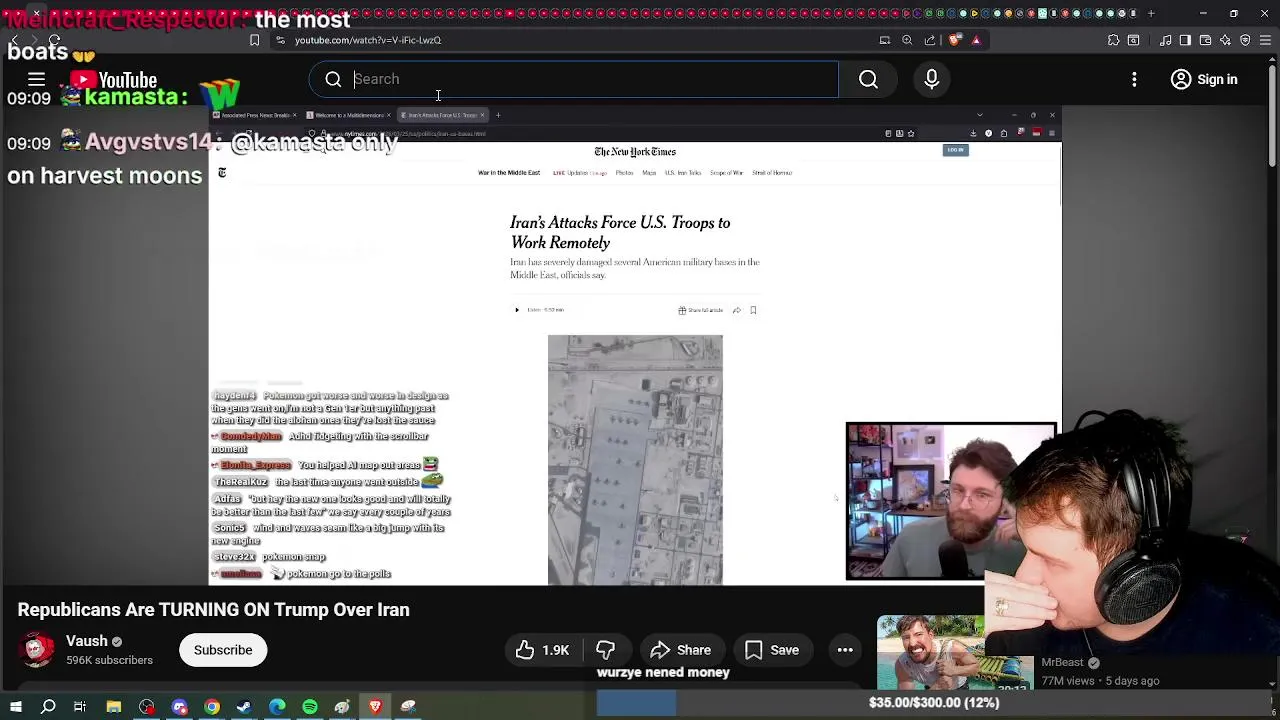Open Microsoft Edge from the taskbar
The width and height of the screenshot is (1280, 720).
[x=277, y=707]
